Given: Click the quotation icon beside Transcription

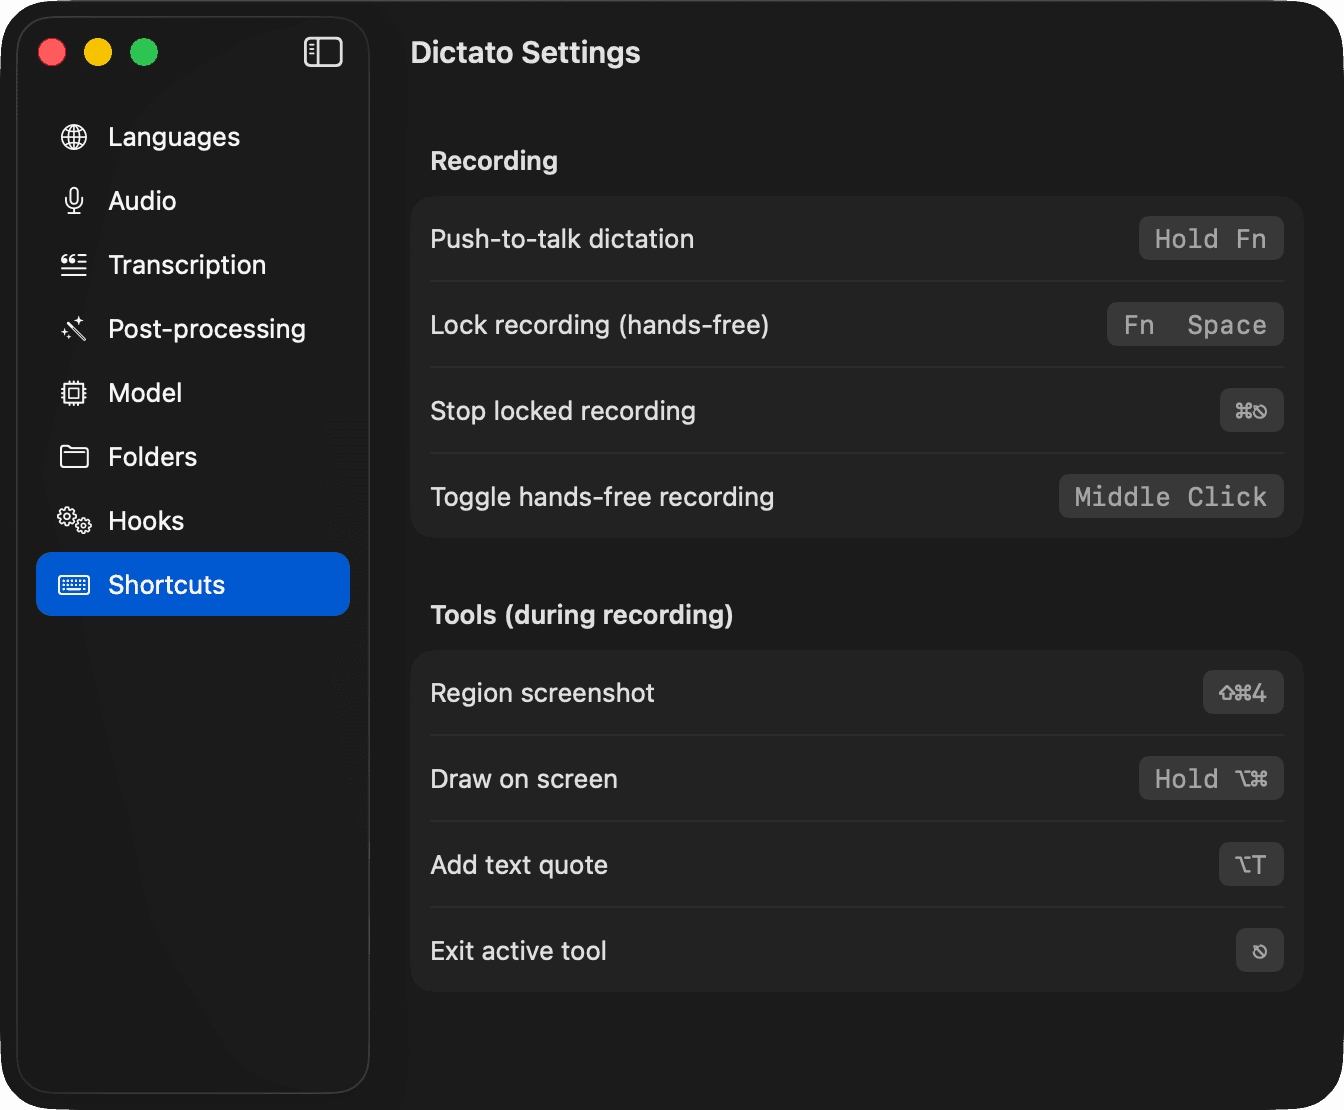Looking at the screenshot, I should pos(73,264).
